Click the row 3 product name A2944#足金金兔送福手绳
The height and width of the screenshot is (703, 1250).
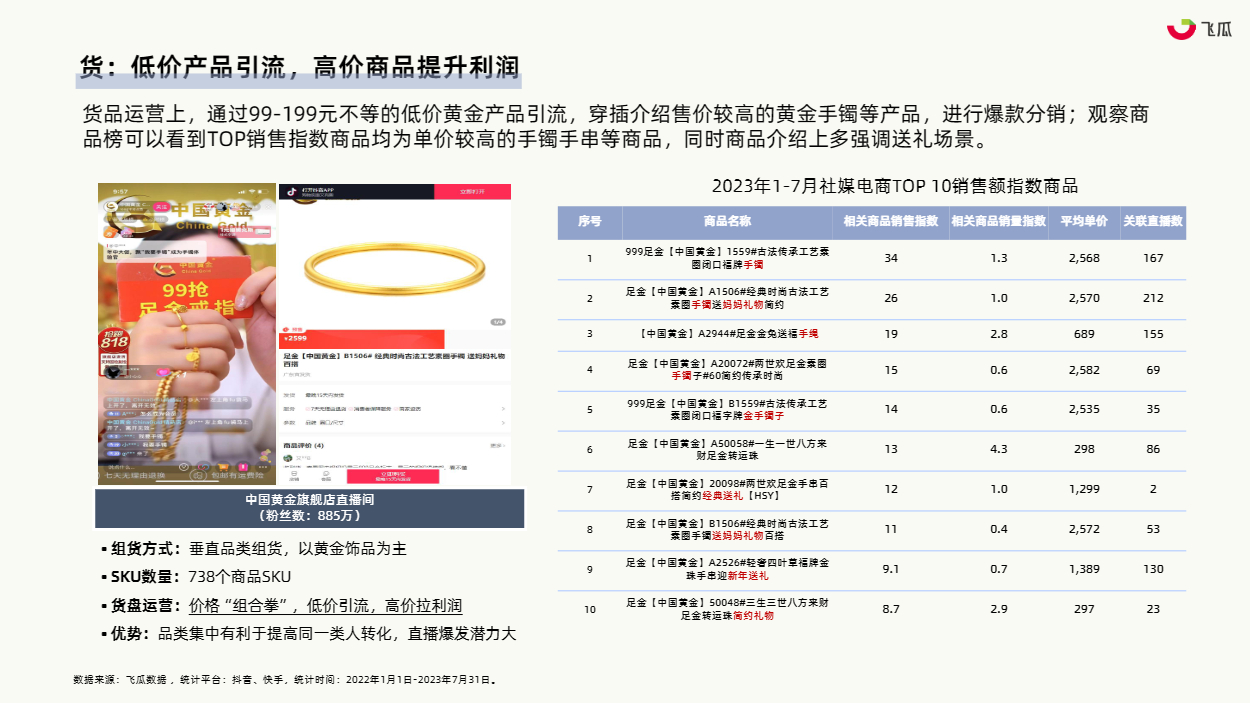[727, 334]
